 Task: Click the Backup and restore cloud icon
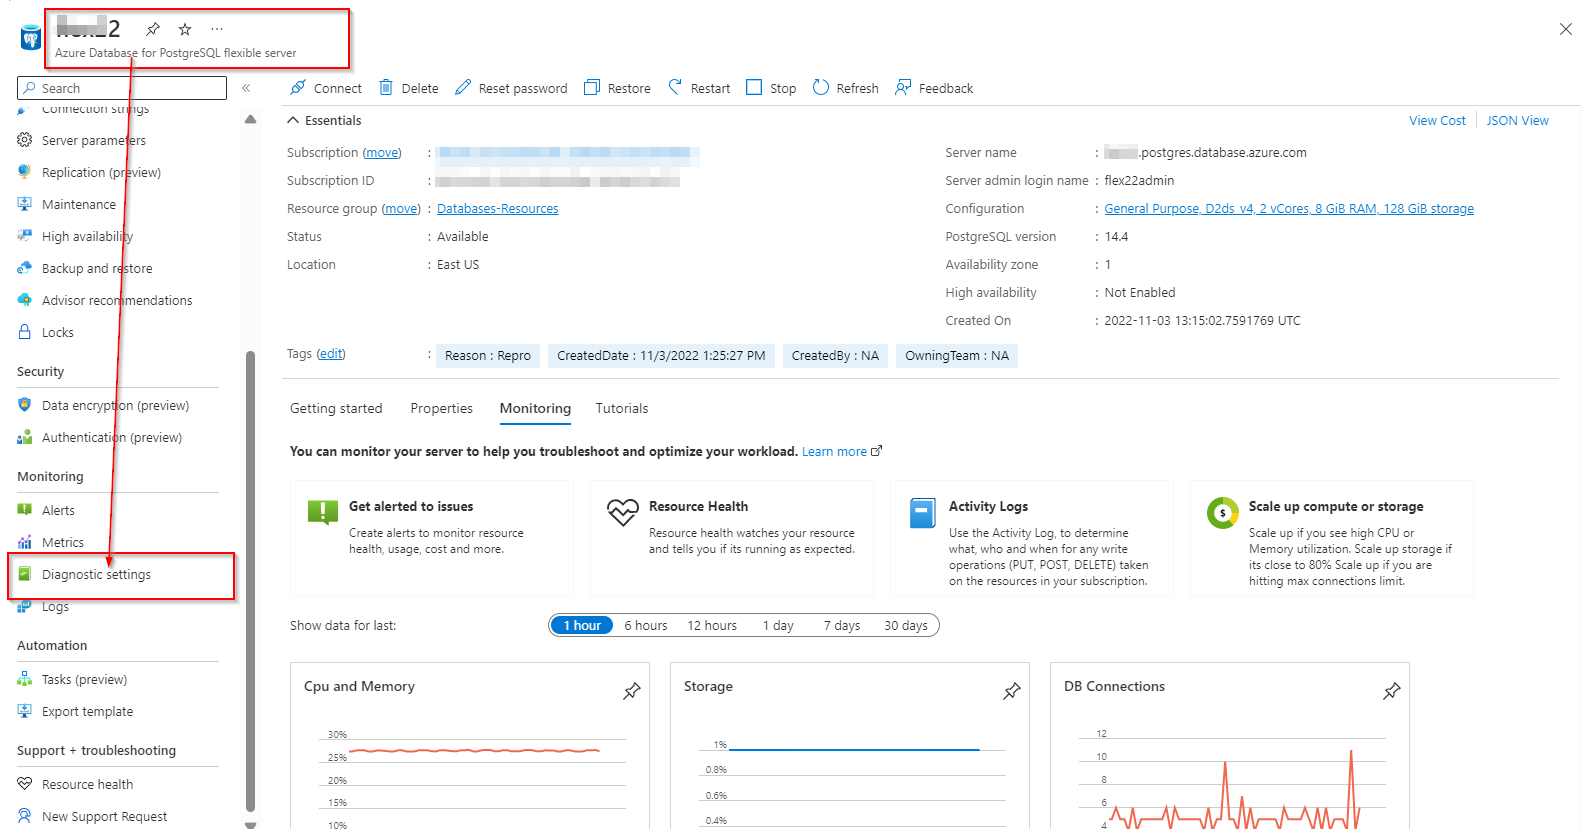coord(25,268)
